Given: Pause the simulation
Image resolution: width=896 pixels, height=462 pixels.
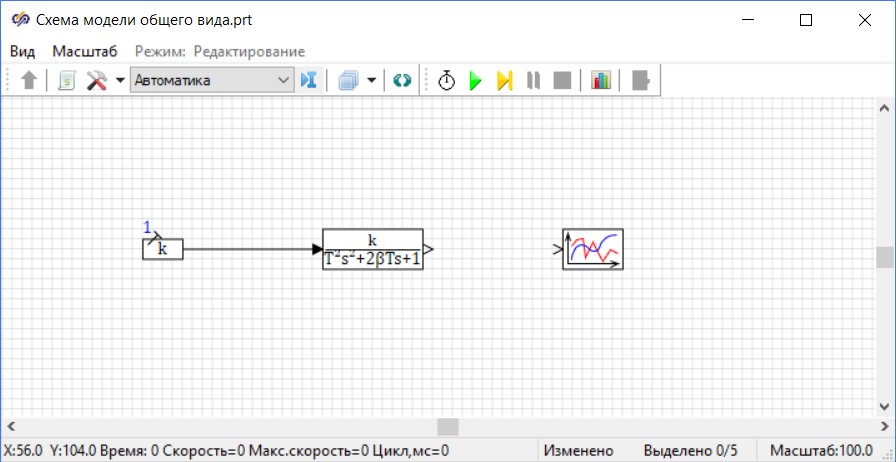Looking at the screenshot, I should [534, 81].
